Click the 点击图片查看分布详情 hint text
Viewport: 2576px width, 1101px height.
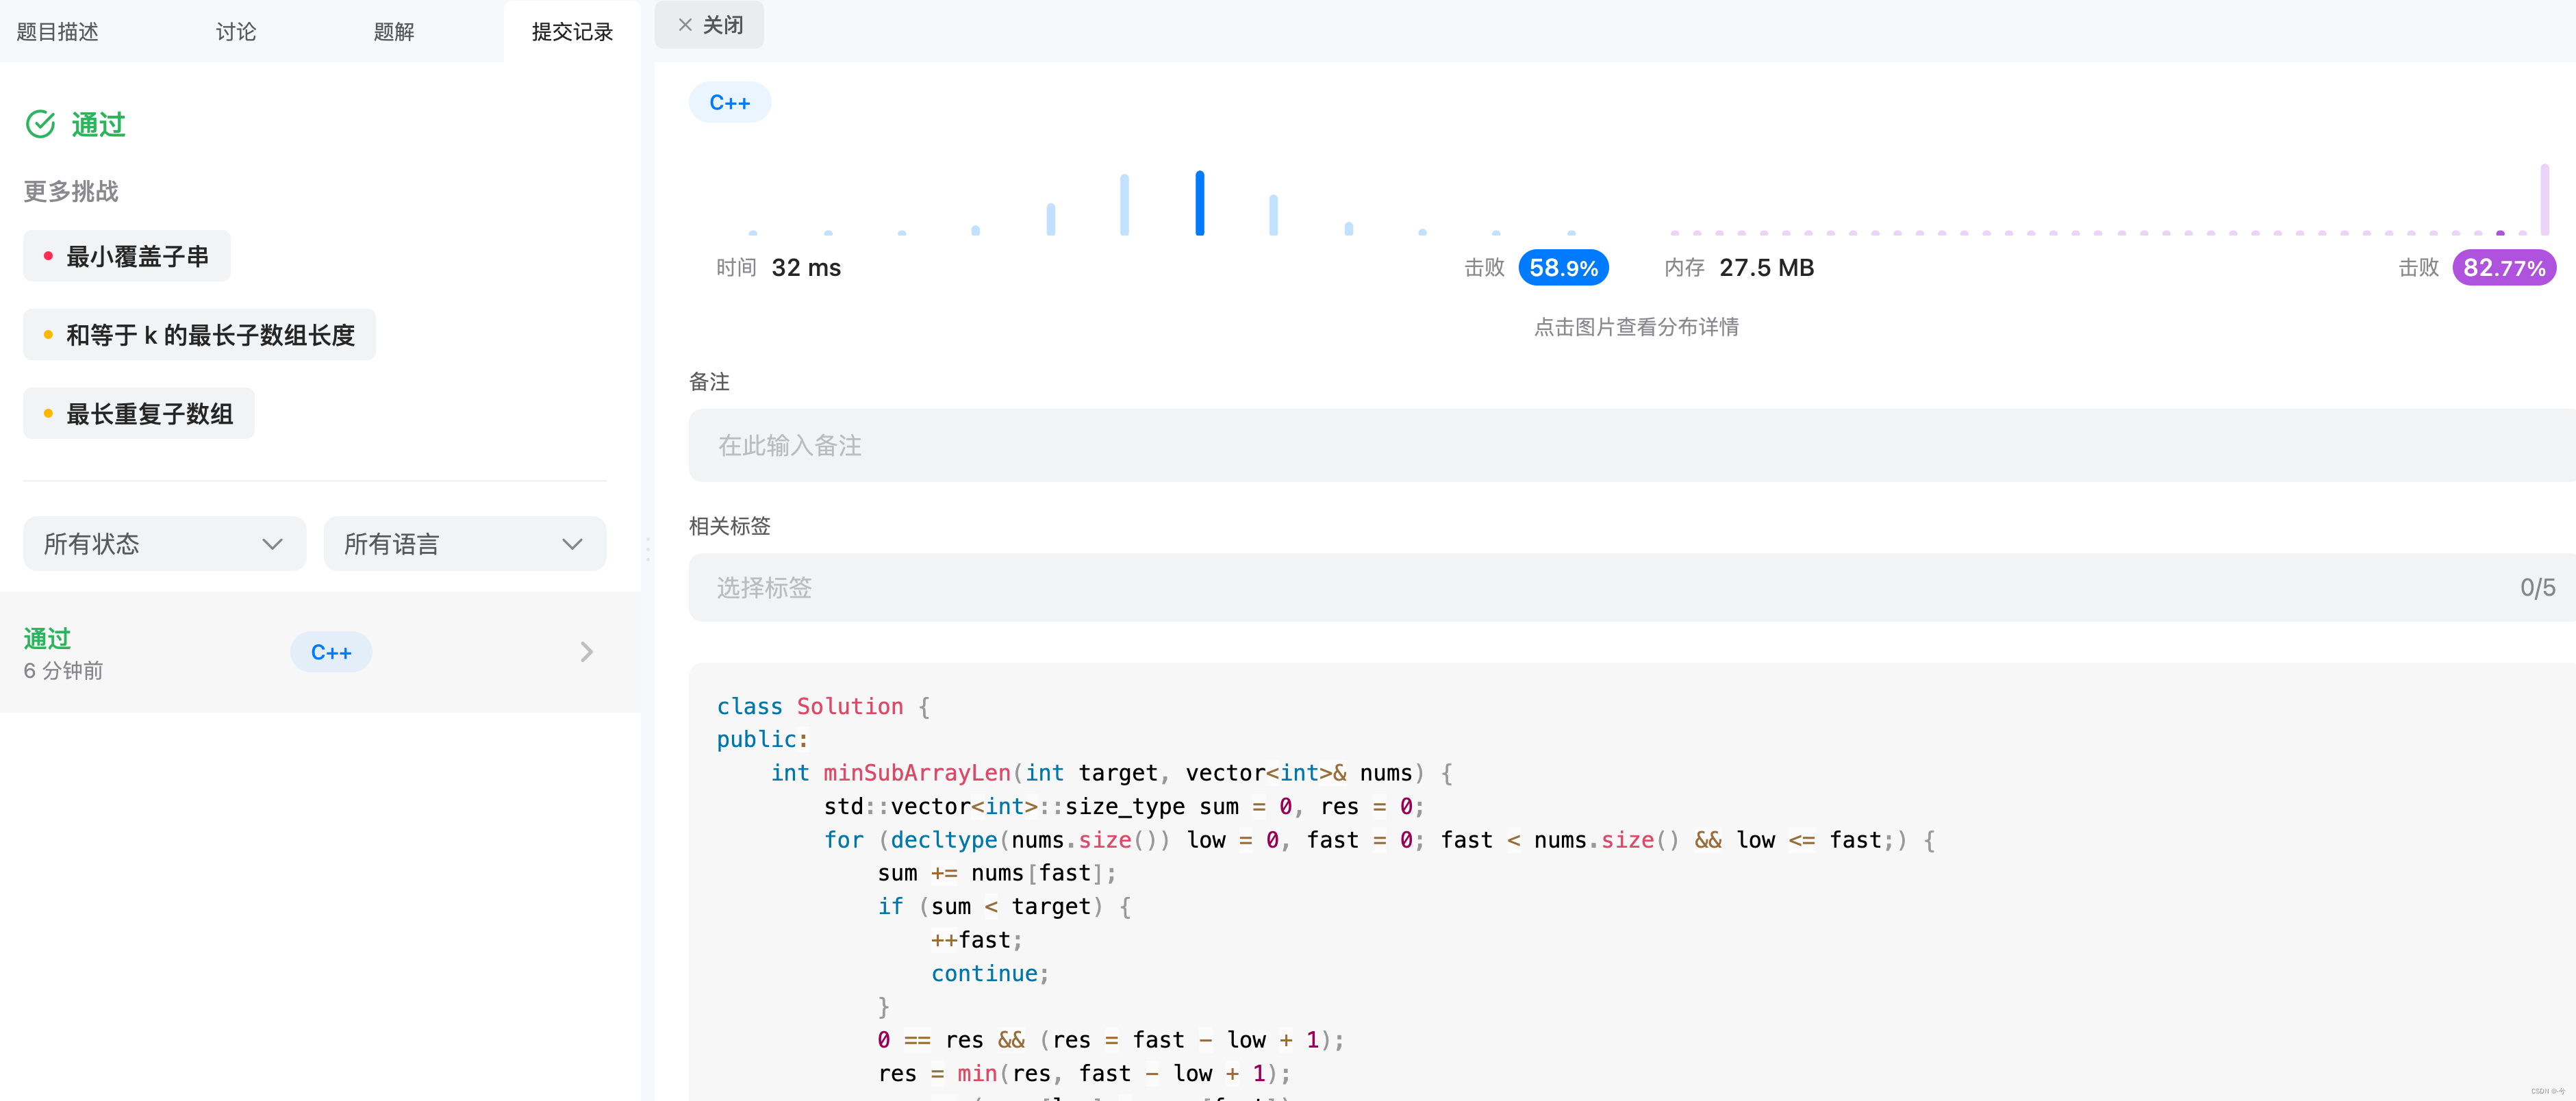(x=1636, y=327)
